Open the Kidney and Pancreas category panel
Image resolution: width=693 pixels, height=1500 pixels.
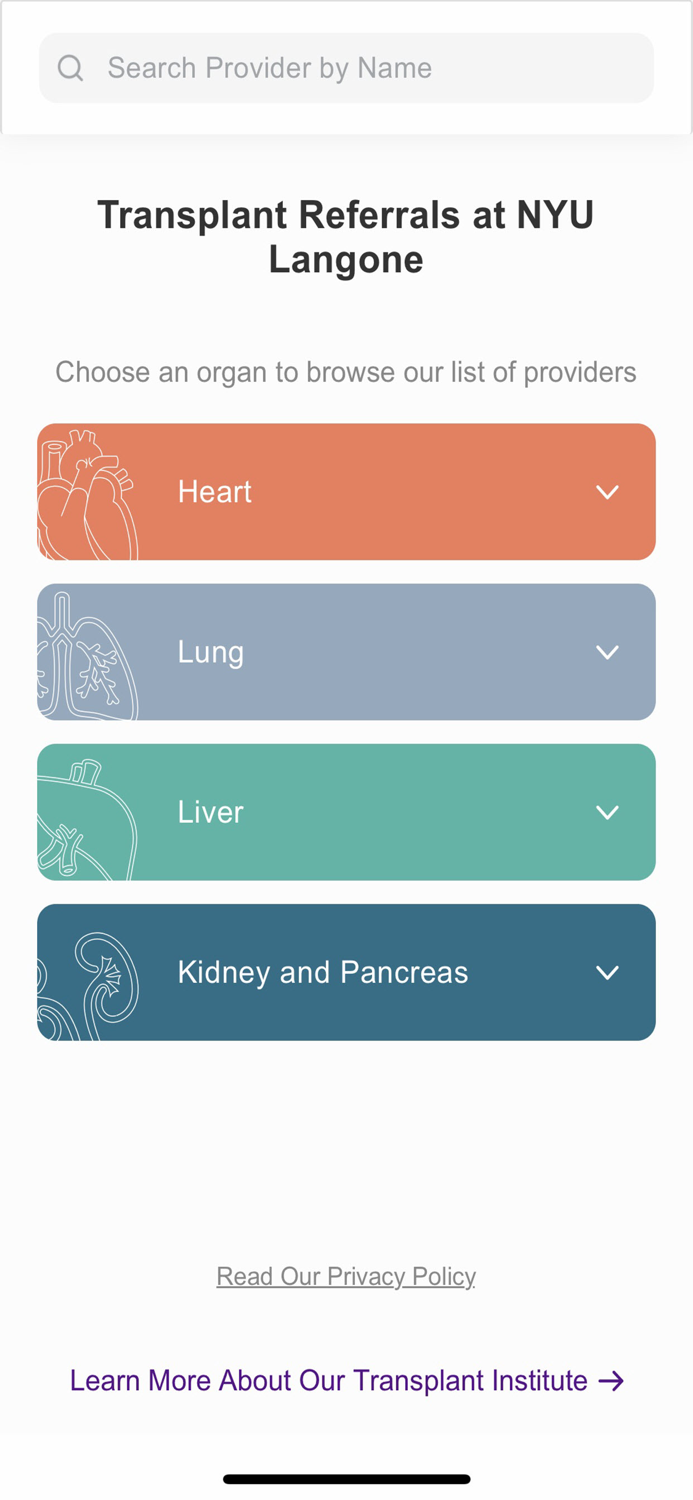point(346,971)
